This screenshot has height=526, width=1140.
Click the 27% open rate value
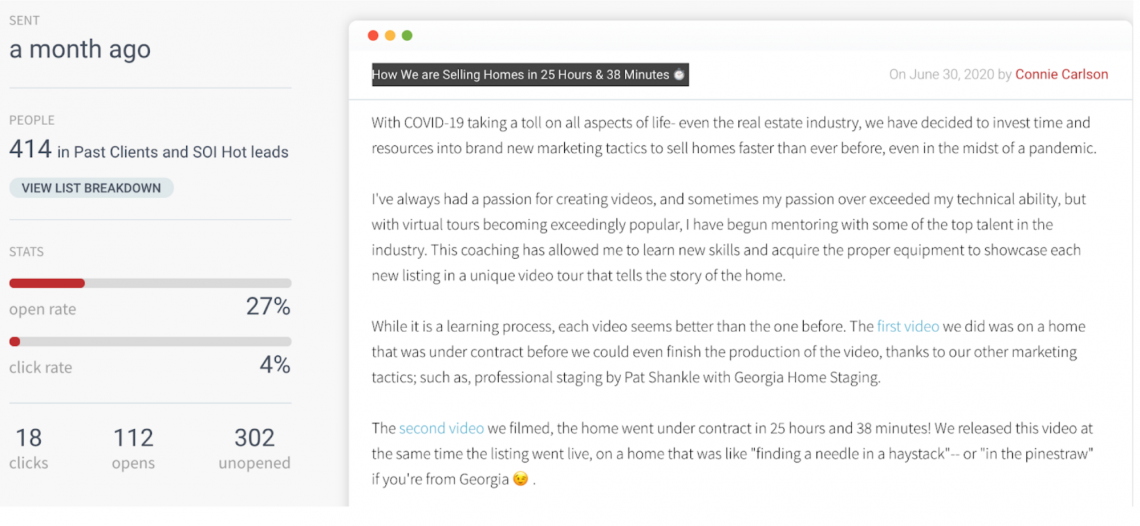coord(268,307)
